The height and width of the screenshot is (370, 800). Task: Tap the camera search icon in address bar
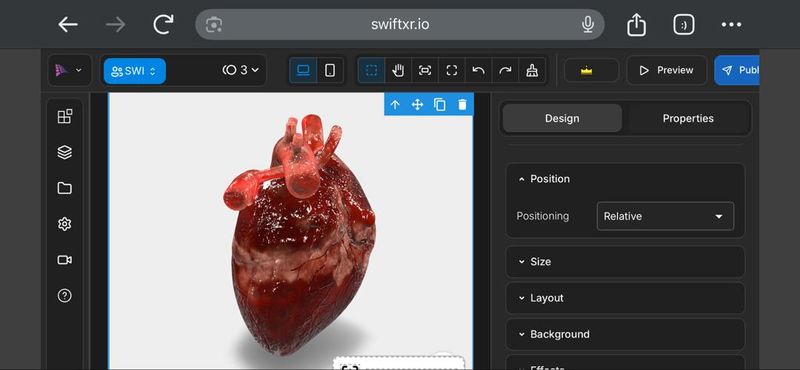214,24
